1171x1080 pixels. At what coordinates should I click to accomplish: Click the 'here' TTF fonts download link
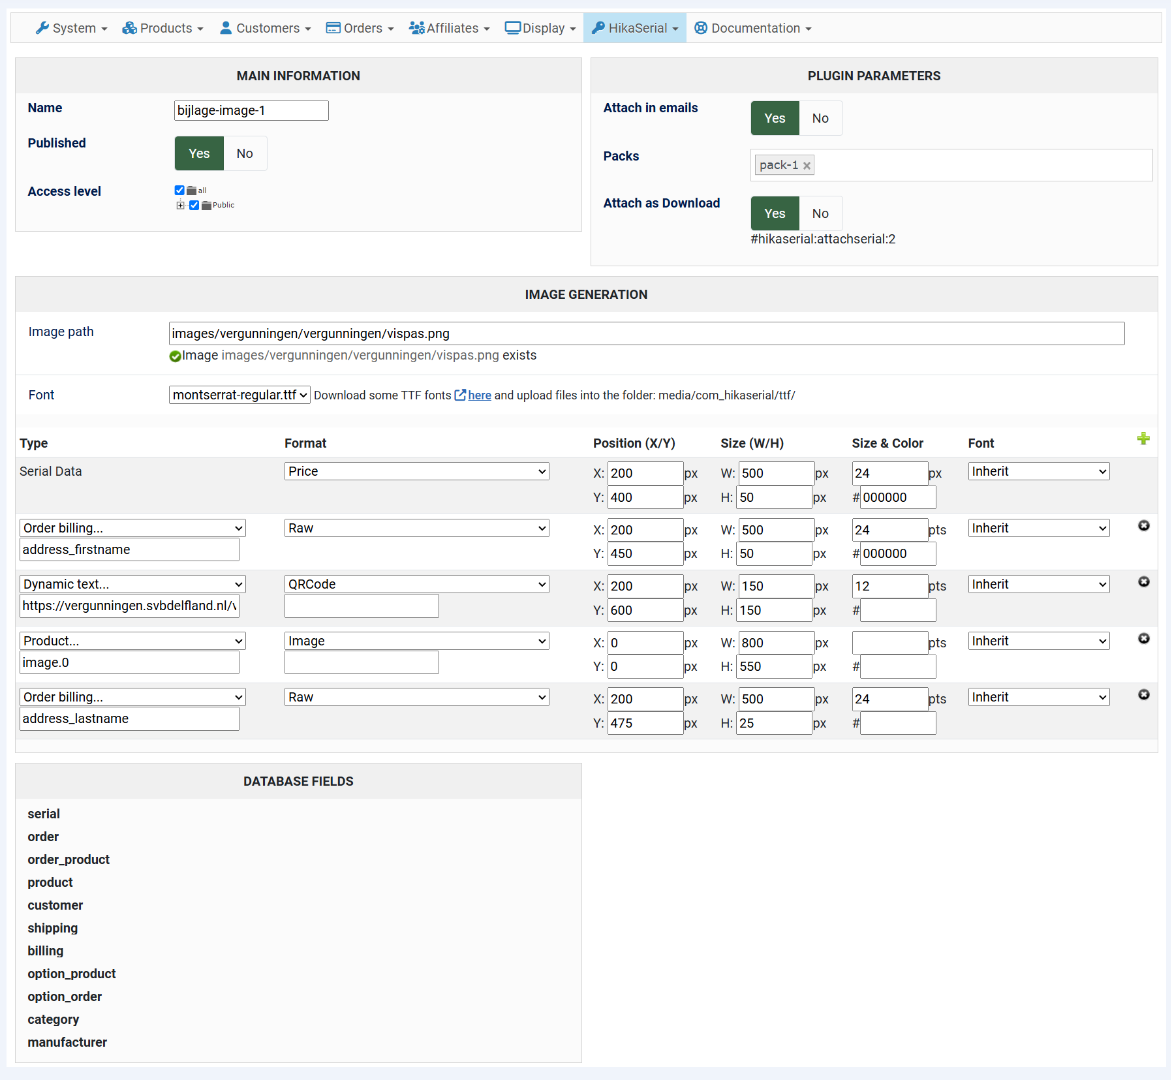click(x=480, y=396)
